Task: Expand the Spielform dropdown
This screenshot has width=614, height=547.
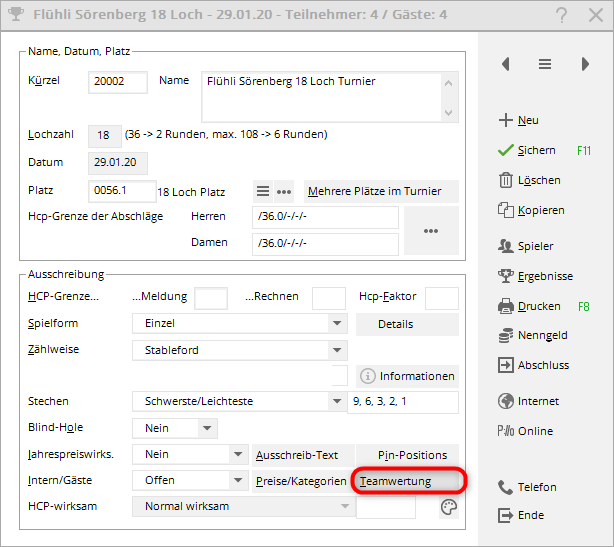Action: (337, 324)
